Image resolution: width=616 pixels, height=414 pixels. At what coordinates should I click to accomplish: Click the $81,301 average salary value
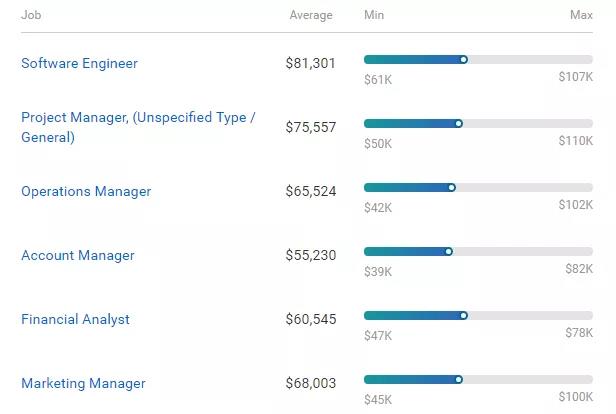pos(311,63)
